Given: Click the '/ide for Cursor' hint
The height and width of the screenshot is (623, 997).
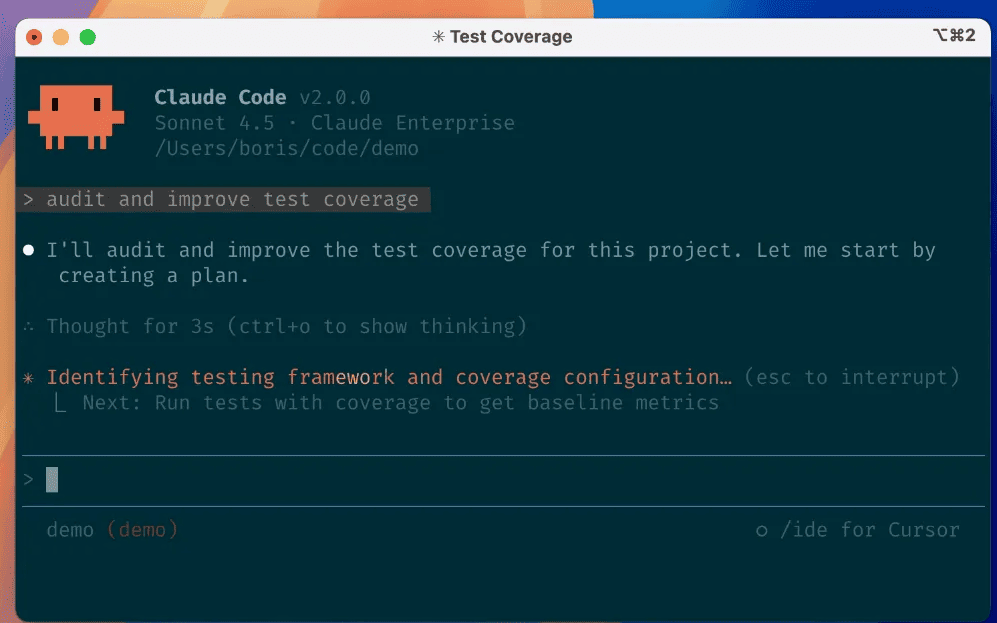Looking at the screenshot, I should click(868, 530).
